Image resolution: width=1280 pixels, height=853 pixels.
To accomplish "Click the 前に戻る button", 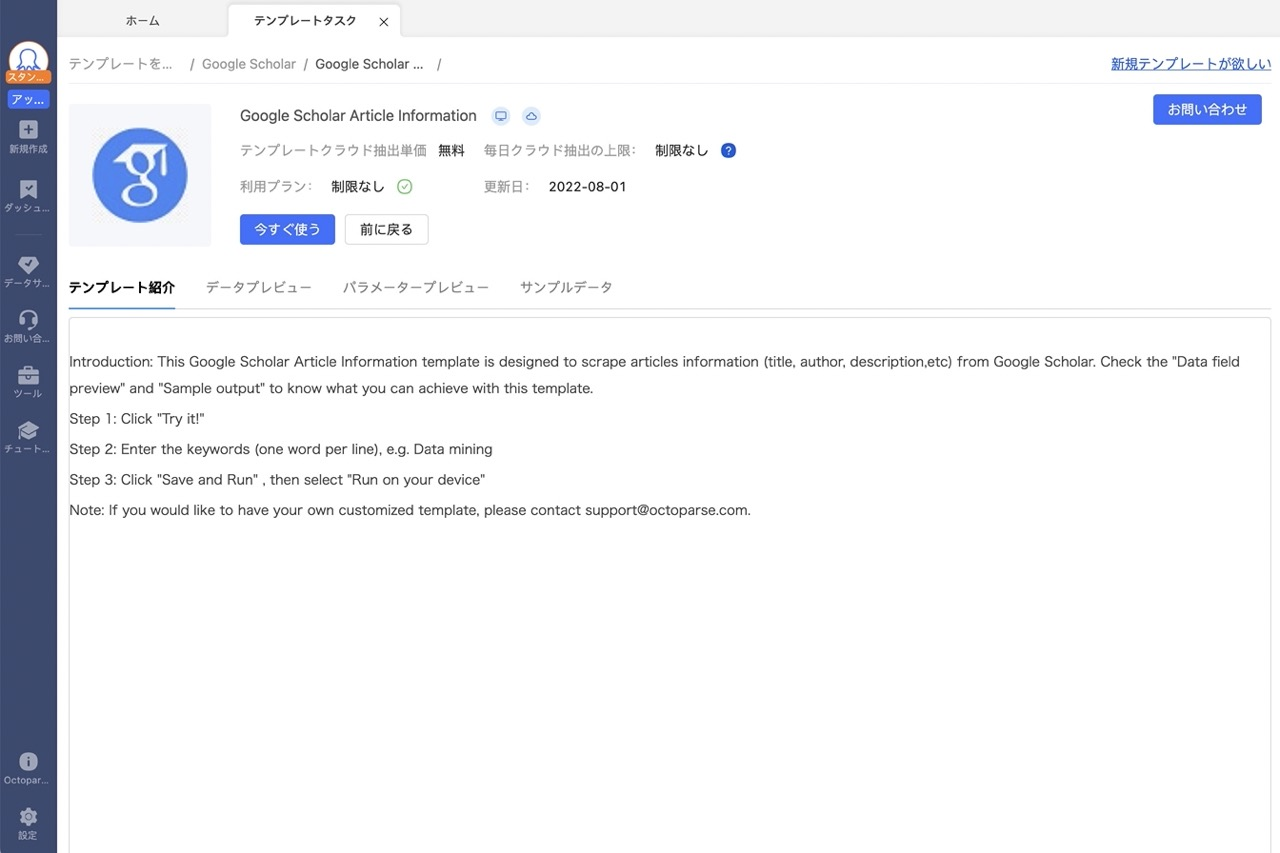I will point(386,229).
